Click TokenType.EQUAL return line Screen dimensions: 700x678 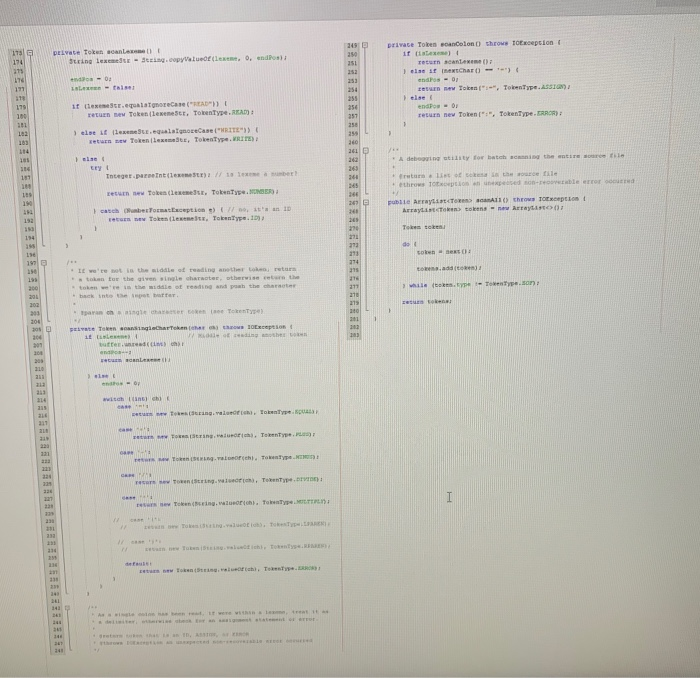[224, 413]
